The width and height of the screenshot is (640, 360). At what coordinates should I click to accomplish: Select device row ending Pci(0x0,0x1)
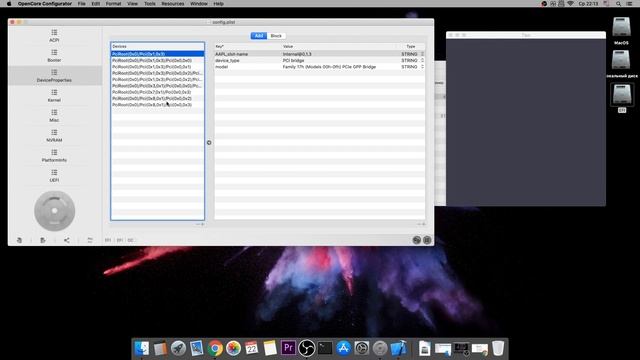point(157,67)
